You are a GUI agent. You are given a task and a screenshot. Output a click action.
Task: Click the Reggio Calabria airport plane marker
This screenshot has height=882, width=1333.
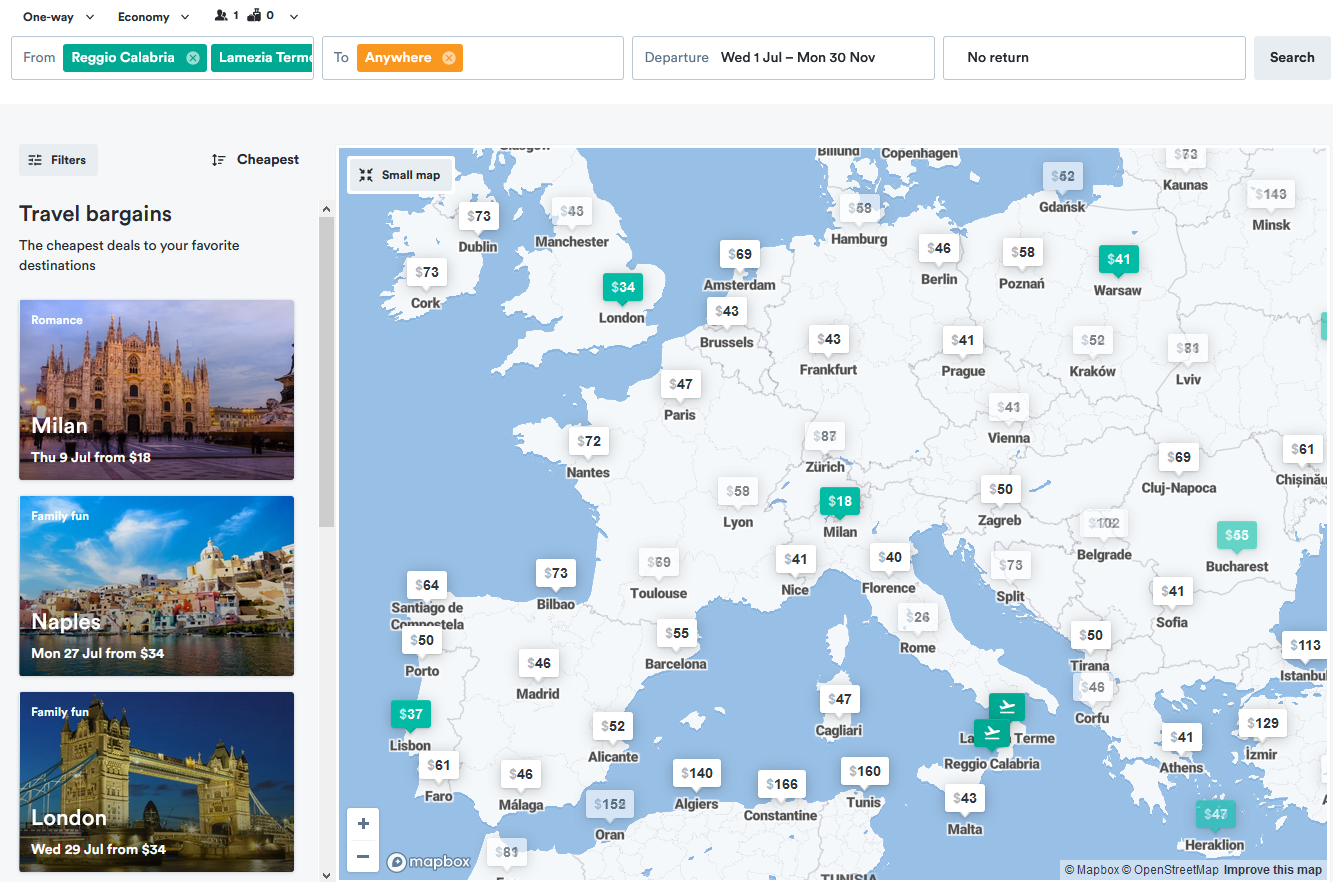pyautogui.click(x=992, y=733)
